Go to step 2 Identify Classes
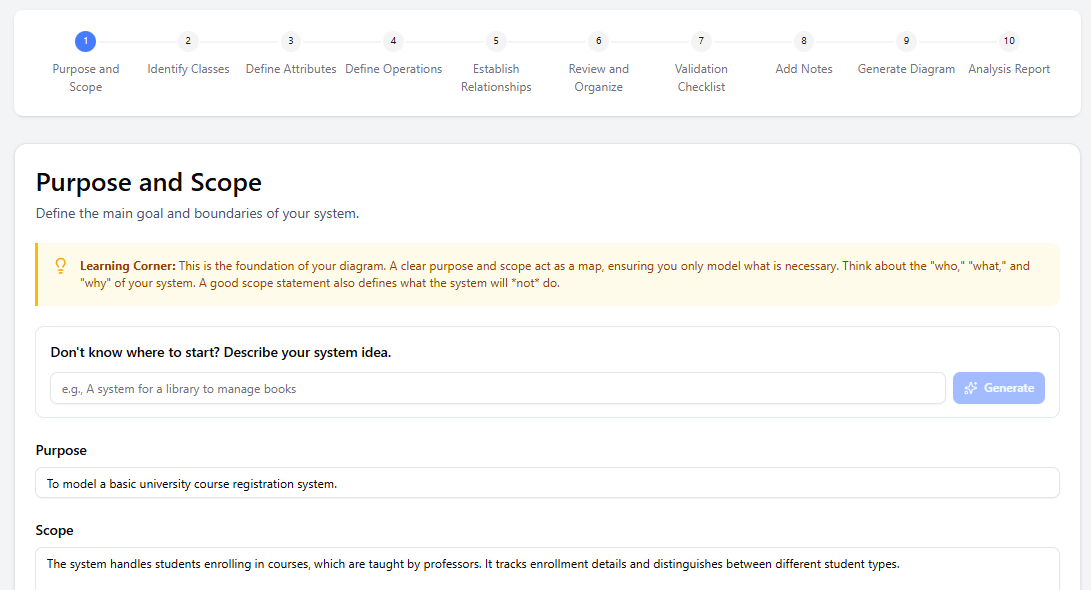Screen dimensions: 1091x590 (x=188, y=41)
